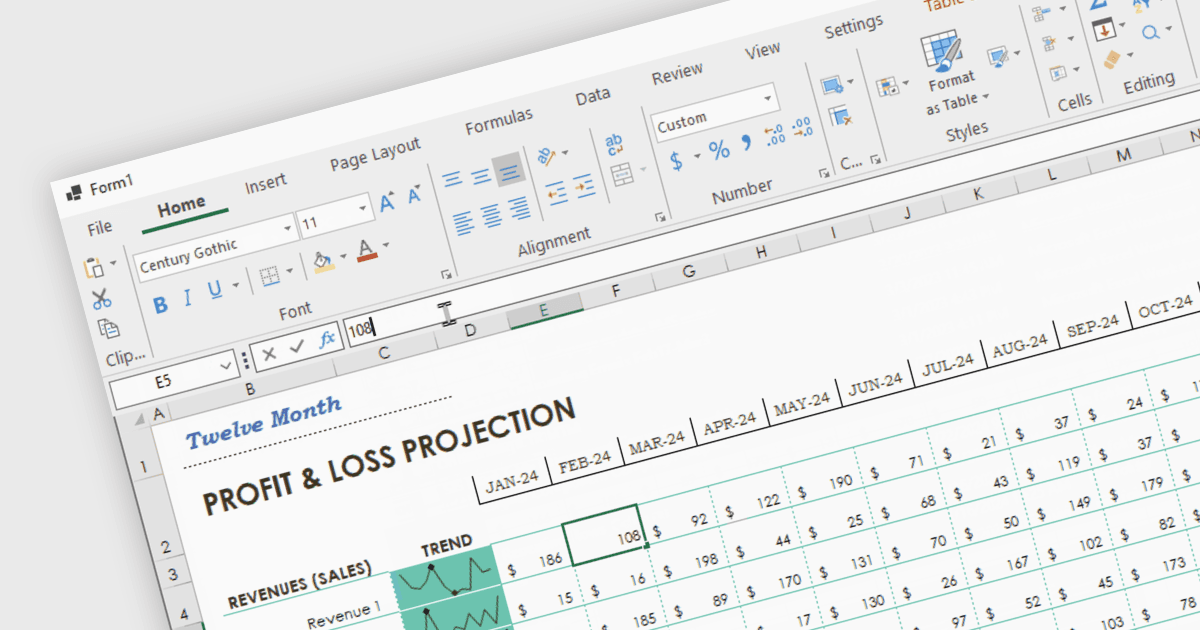Apply percent style number format
Viewport: 1200px width, 630px height.
(719, 150)
